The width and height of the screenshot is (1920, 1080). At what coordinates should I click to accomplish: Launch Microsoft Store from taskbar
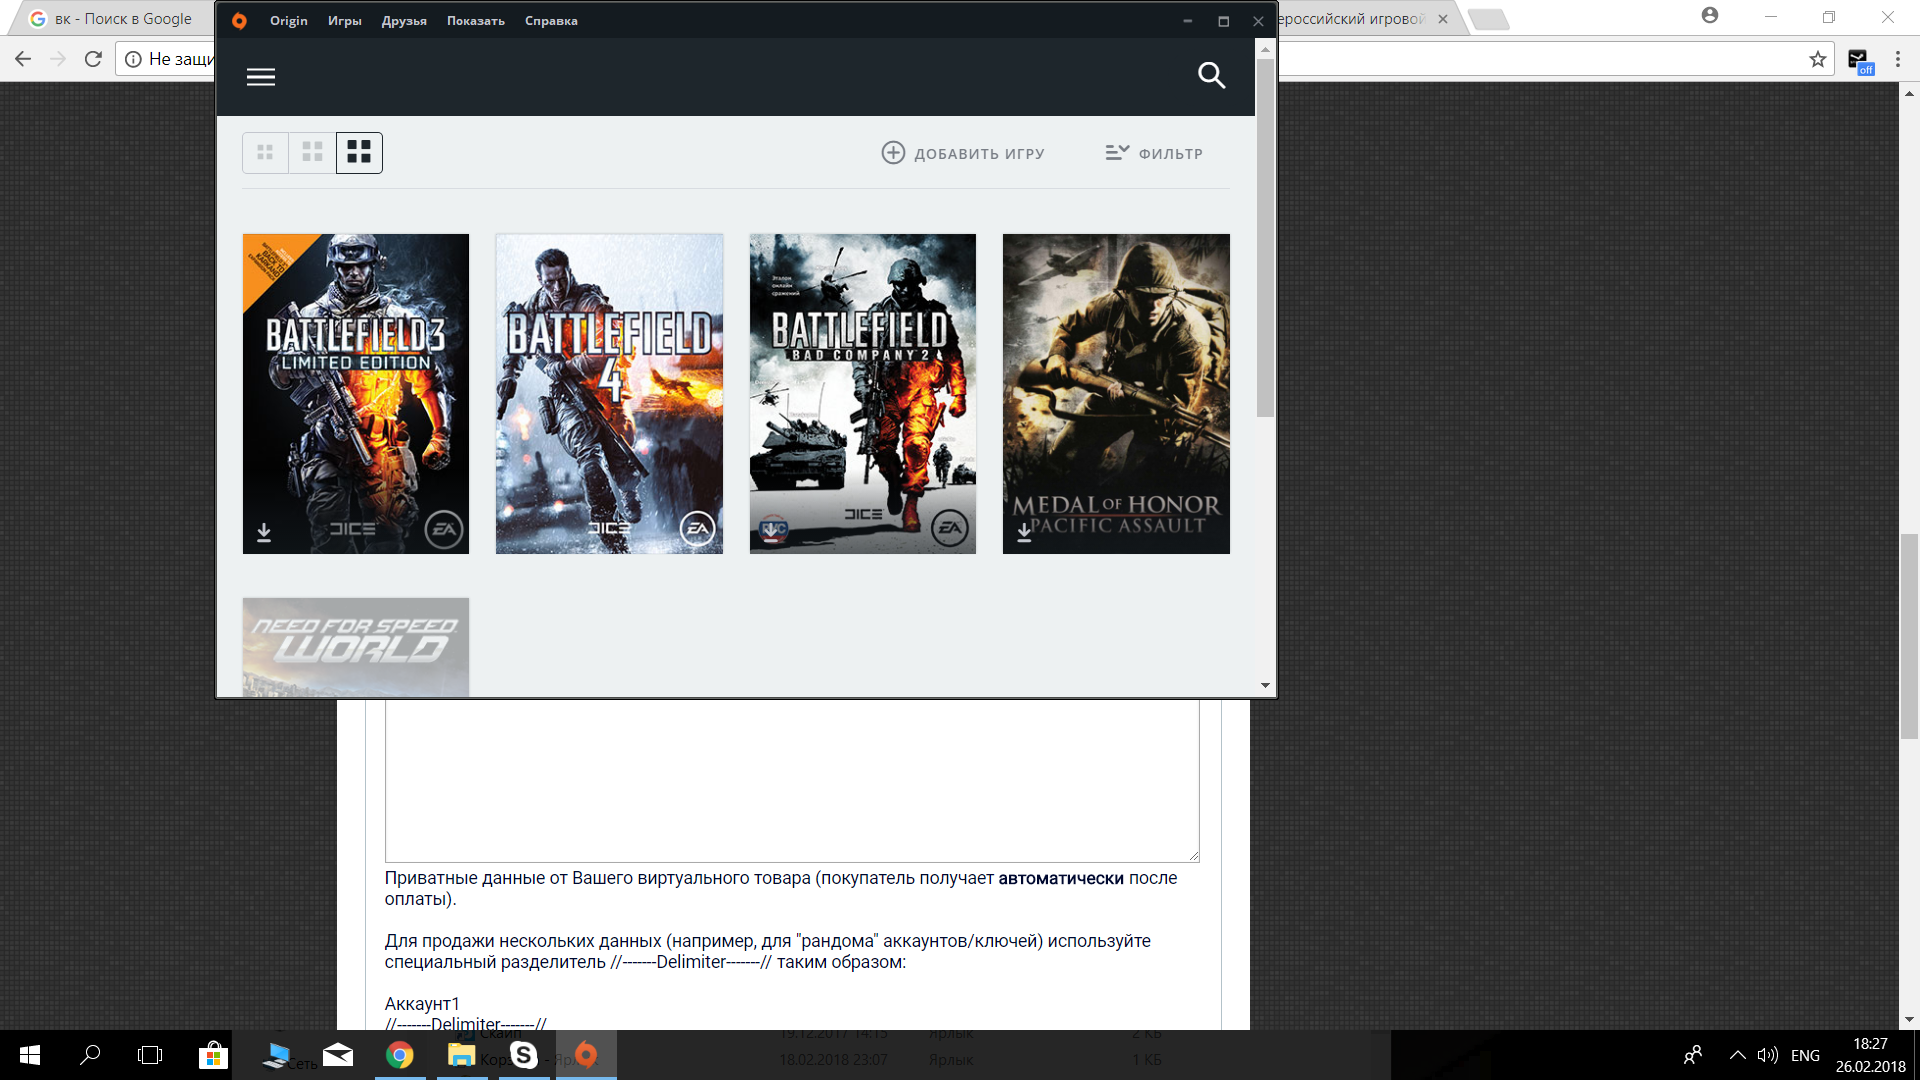[x=212, y=1055]
